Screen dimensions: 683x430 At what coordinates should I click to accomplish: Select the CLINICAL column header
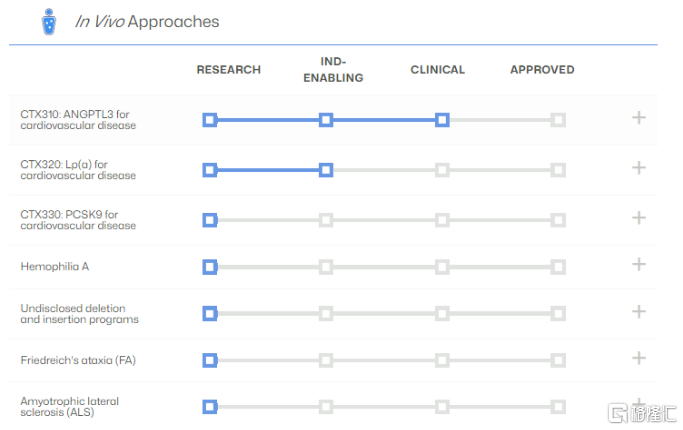(x=438, y=70)
